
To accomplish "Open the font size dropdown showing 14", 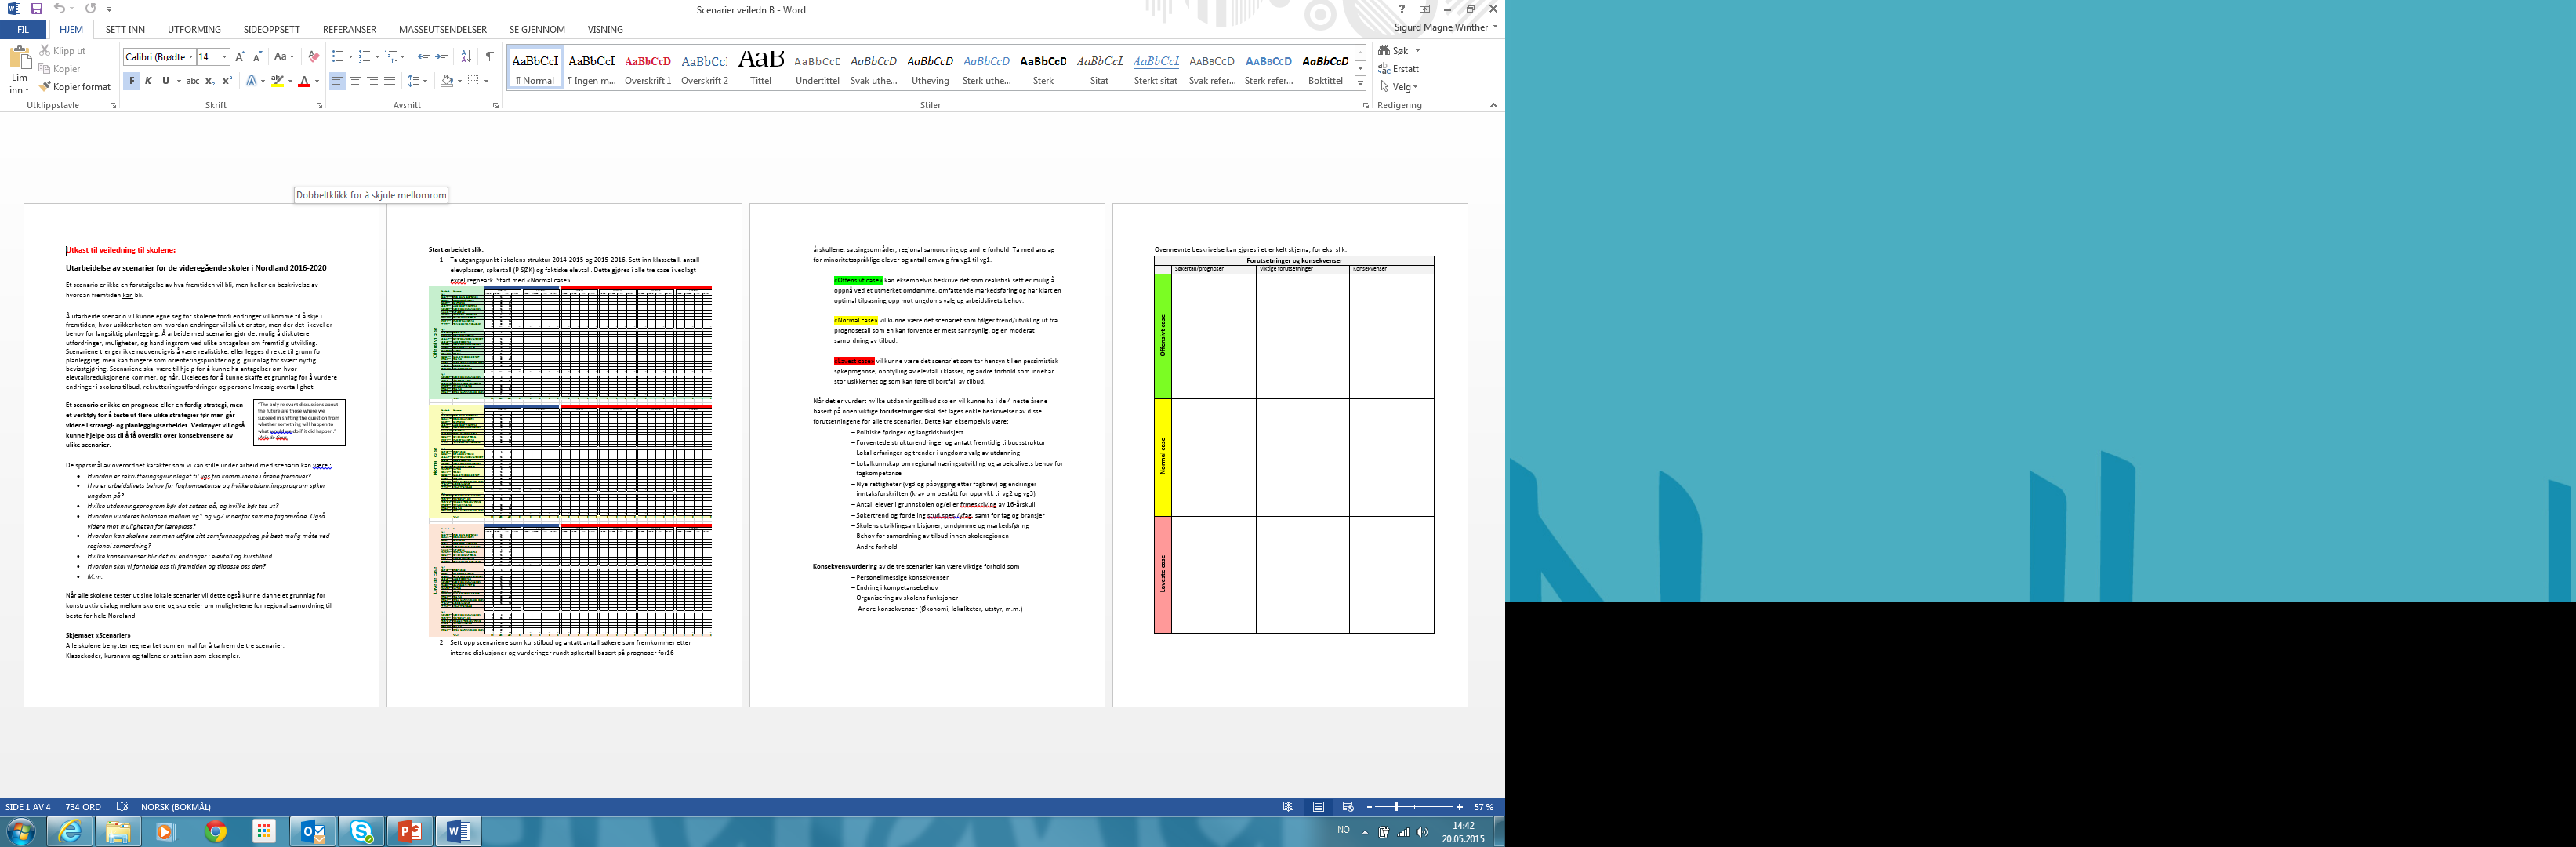I will point(224,57).
